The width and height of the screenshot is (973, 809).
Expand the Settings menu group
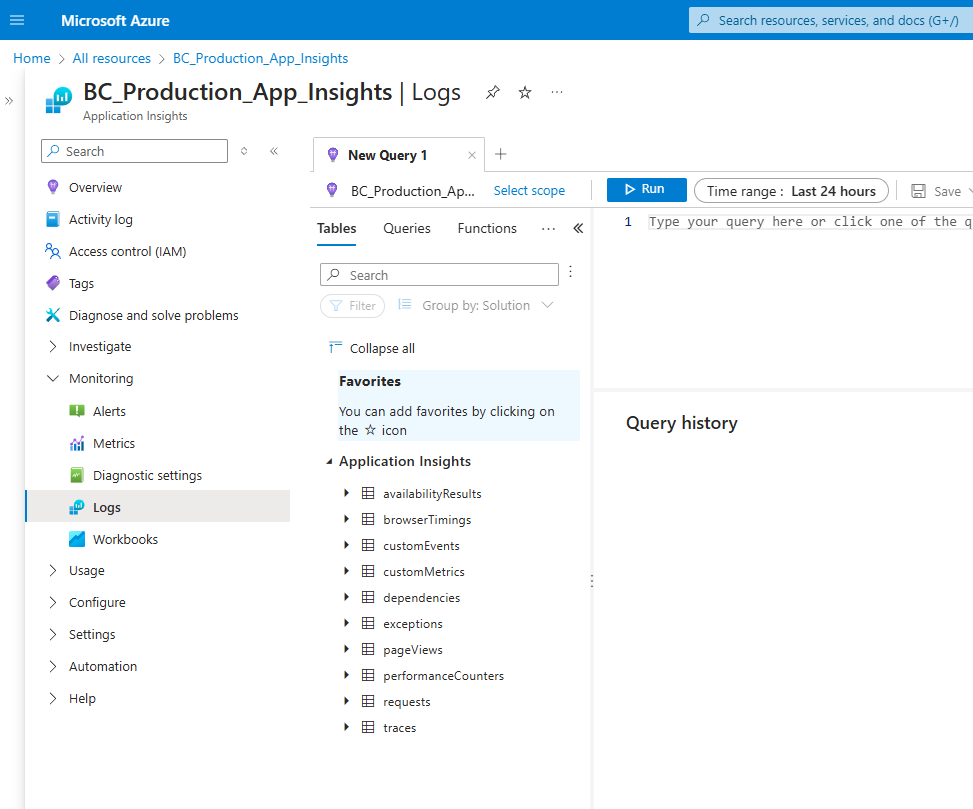[x=53, y=634]
